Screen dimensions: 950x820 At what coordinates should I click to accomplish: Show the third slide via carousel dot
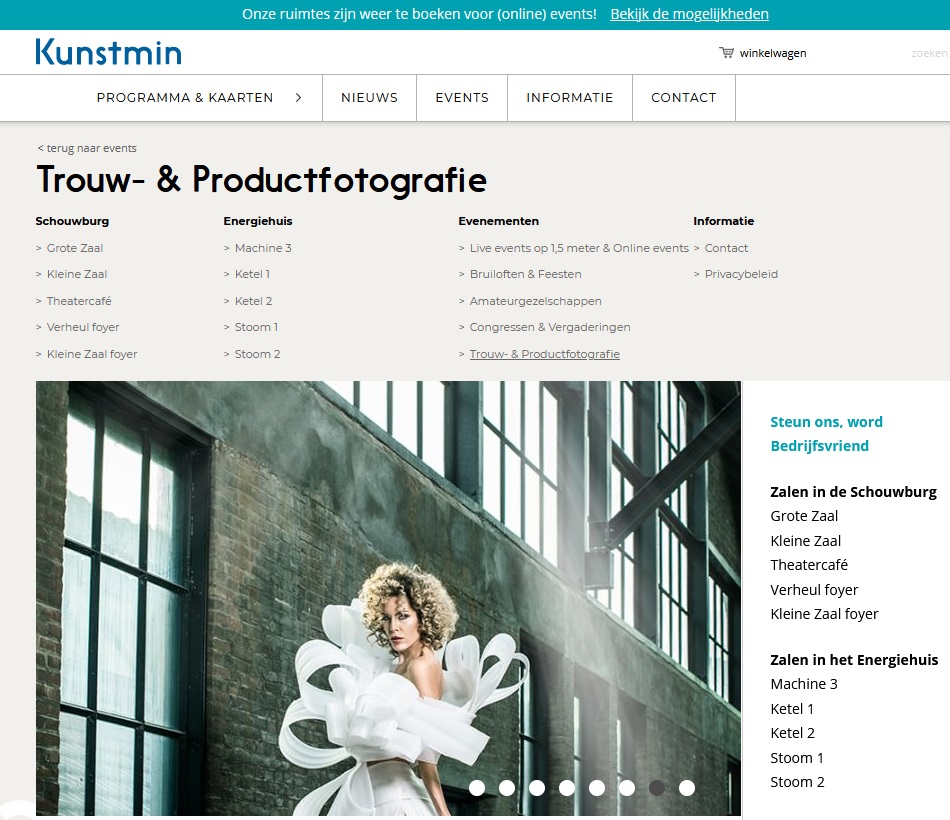coord(537,788)
